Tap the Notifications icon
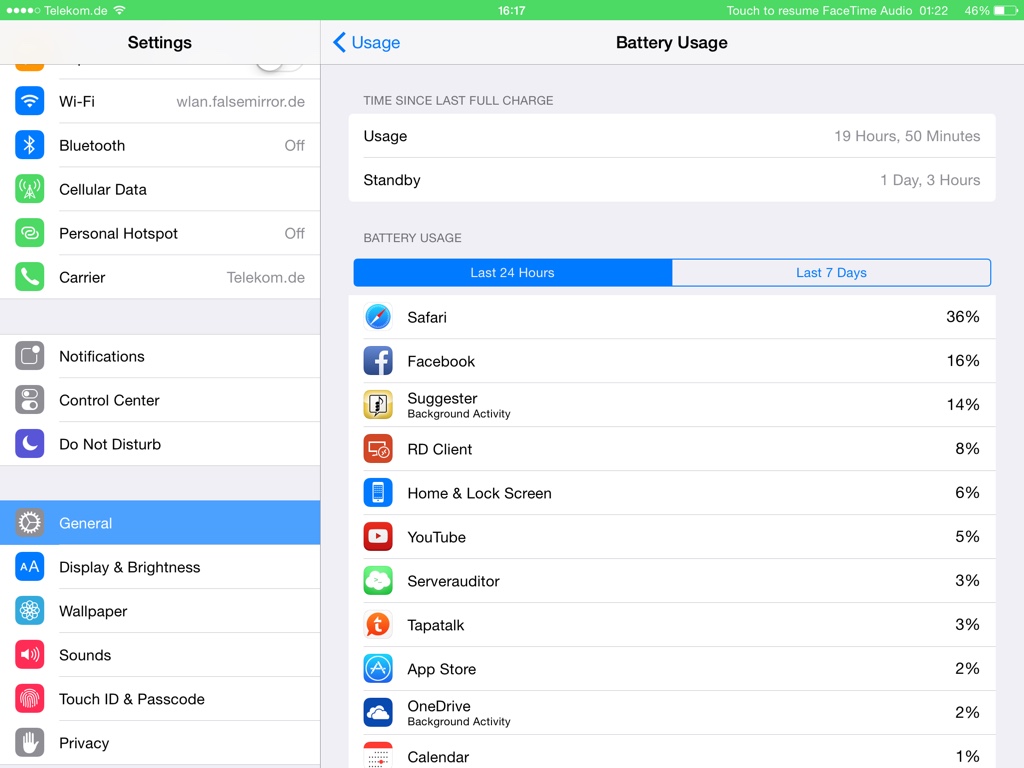 29,356
